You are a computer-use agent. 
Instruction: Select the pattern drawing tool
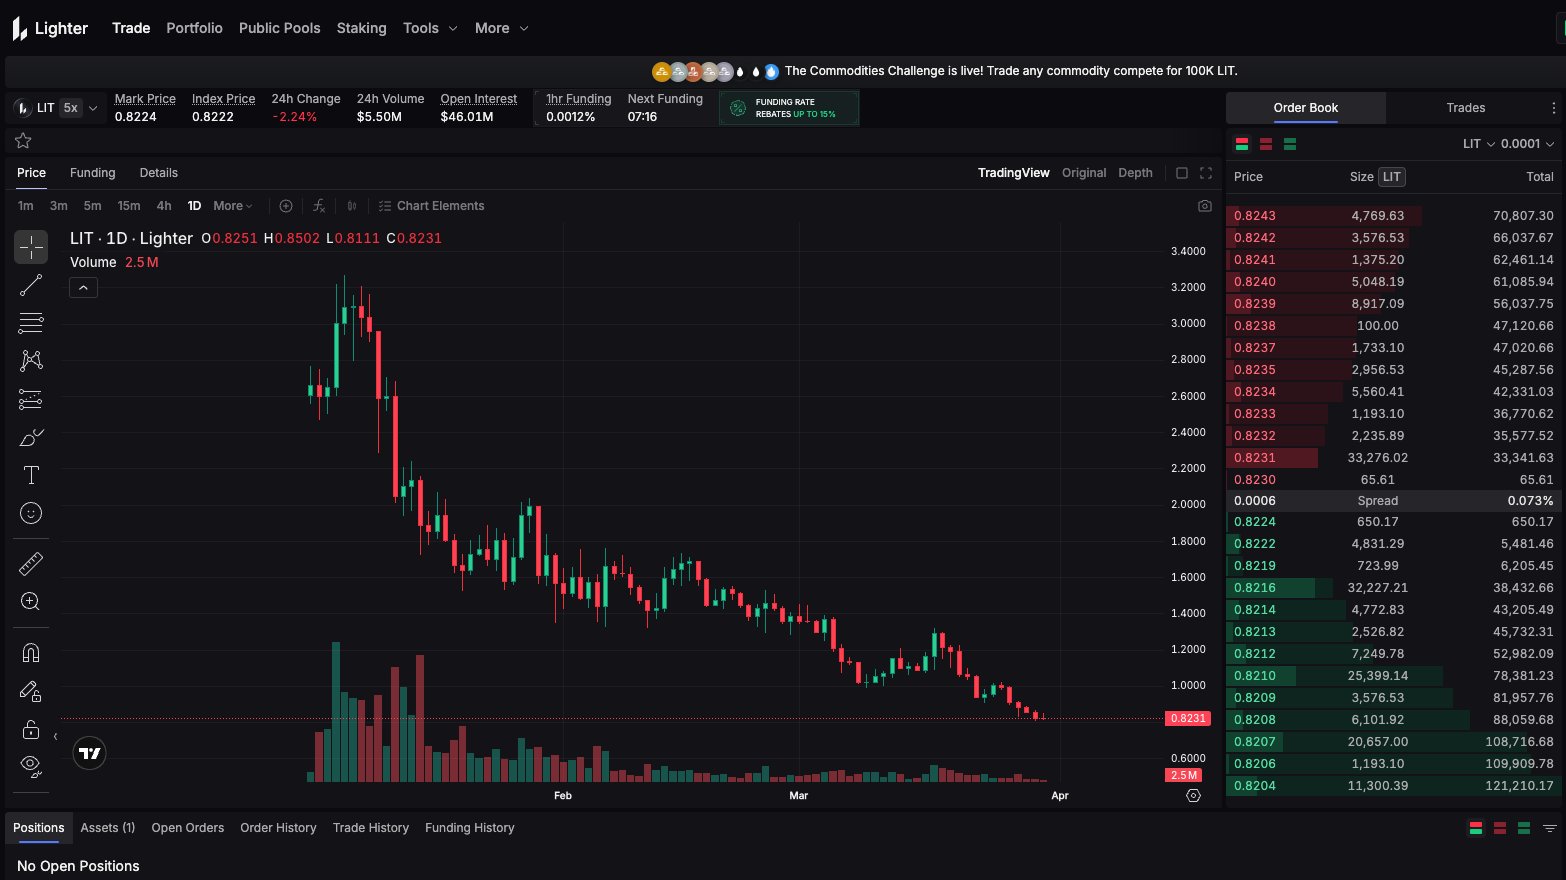[x=31, y=361]
